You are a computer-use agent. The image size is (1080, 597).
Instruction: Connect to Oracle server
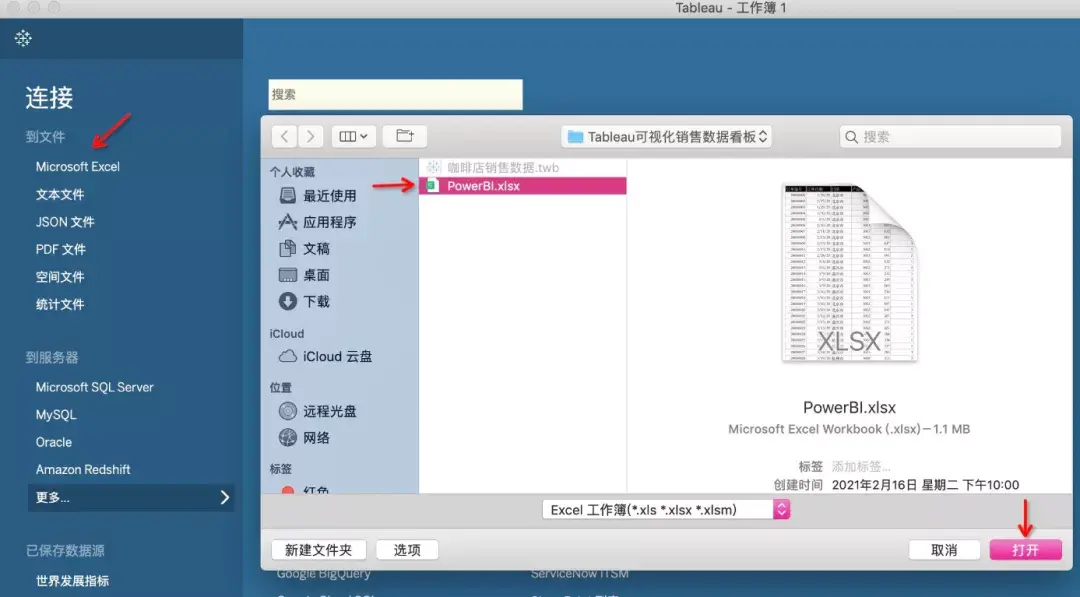click(54, 442)
